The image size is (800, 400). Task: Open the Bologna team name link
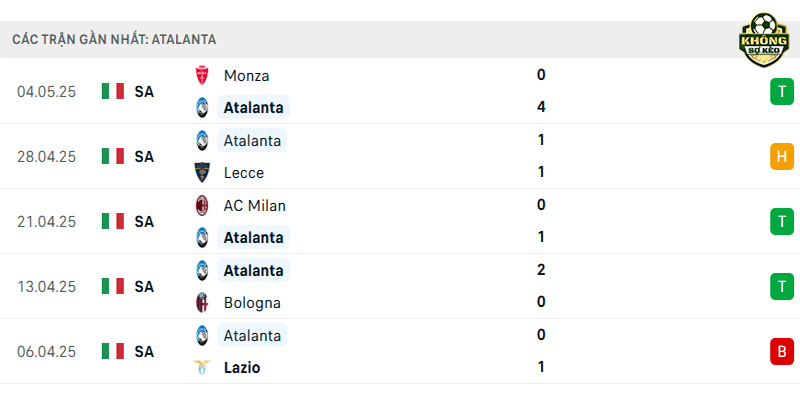pyautogui.click(x=252, y=303)
